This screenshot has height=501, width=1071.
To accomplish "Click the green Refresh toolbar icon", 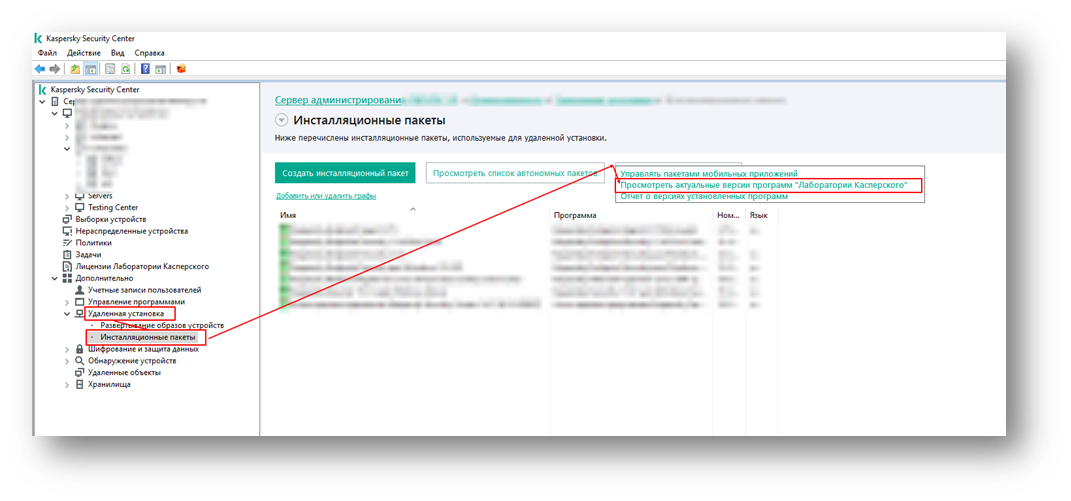I will 126,69.
